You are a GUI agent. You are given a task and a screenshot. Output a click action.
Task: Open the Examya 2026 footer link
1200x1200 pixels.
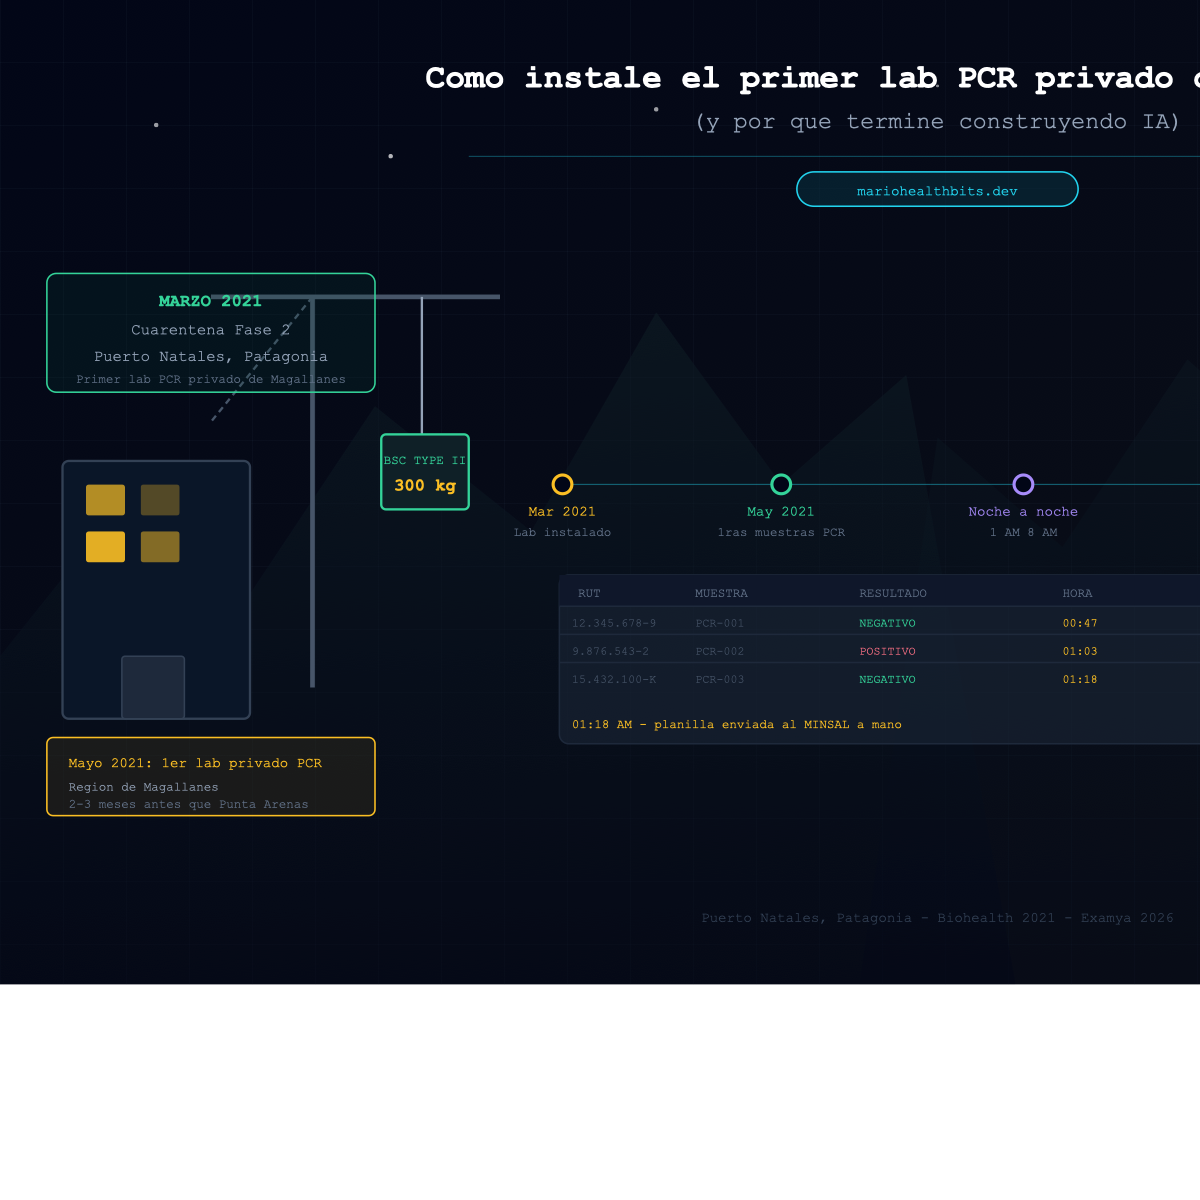(1127, 917)
